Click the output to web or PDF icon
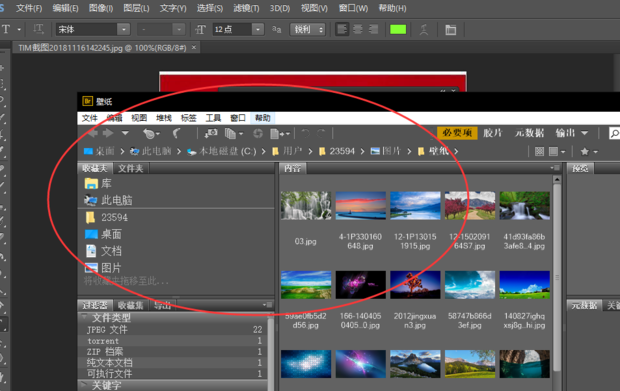The image size is (620, 391). (280, 134)
